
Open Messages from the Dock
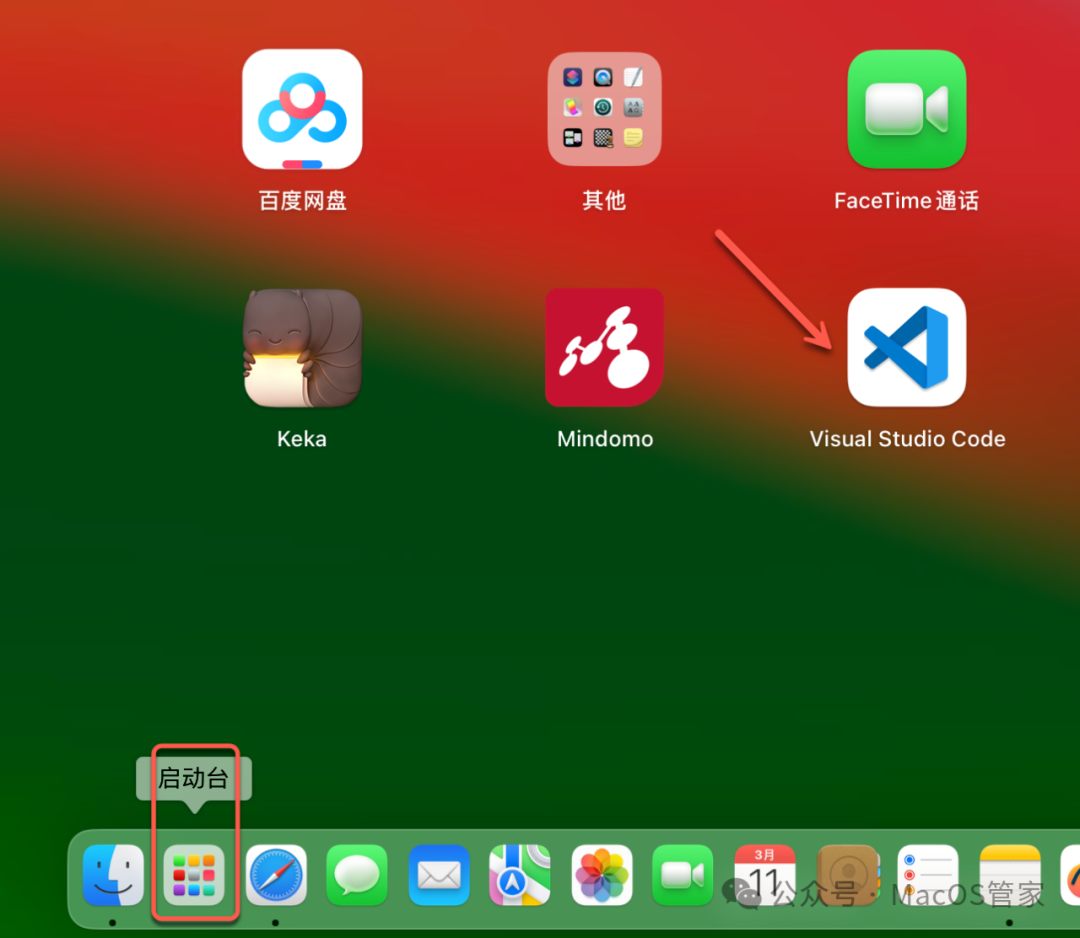point(357,875)
